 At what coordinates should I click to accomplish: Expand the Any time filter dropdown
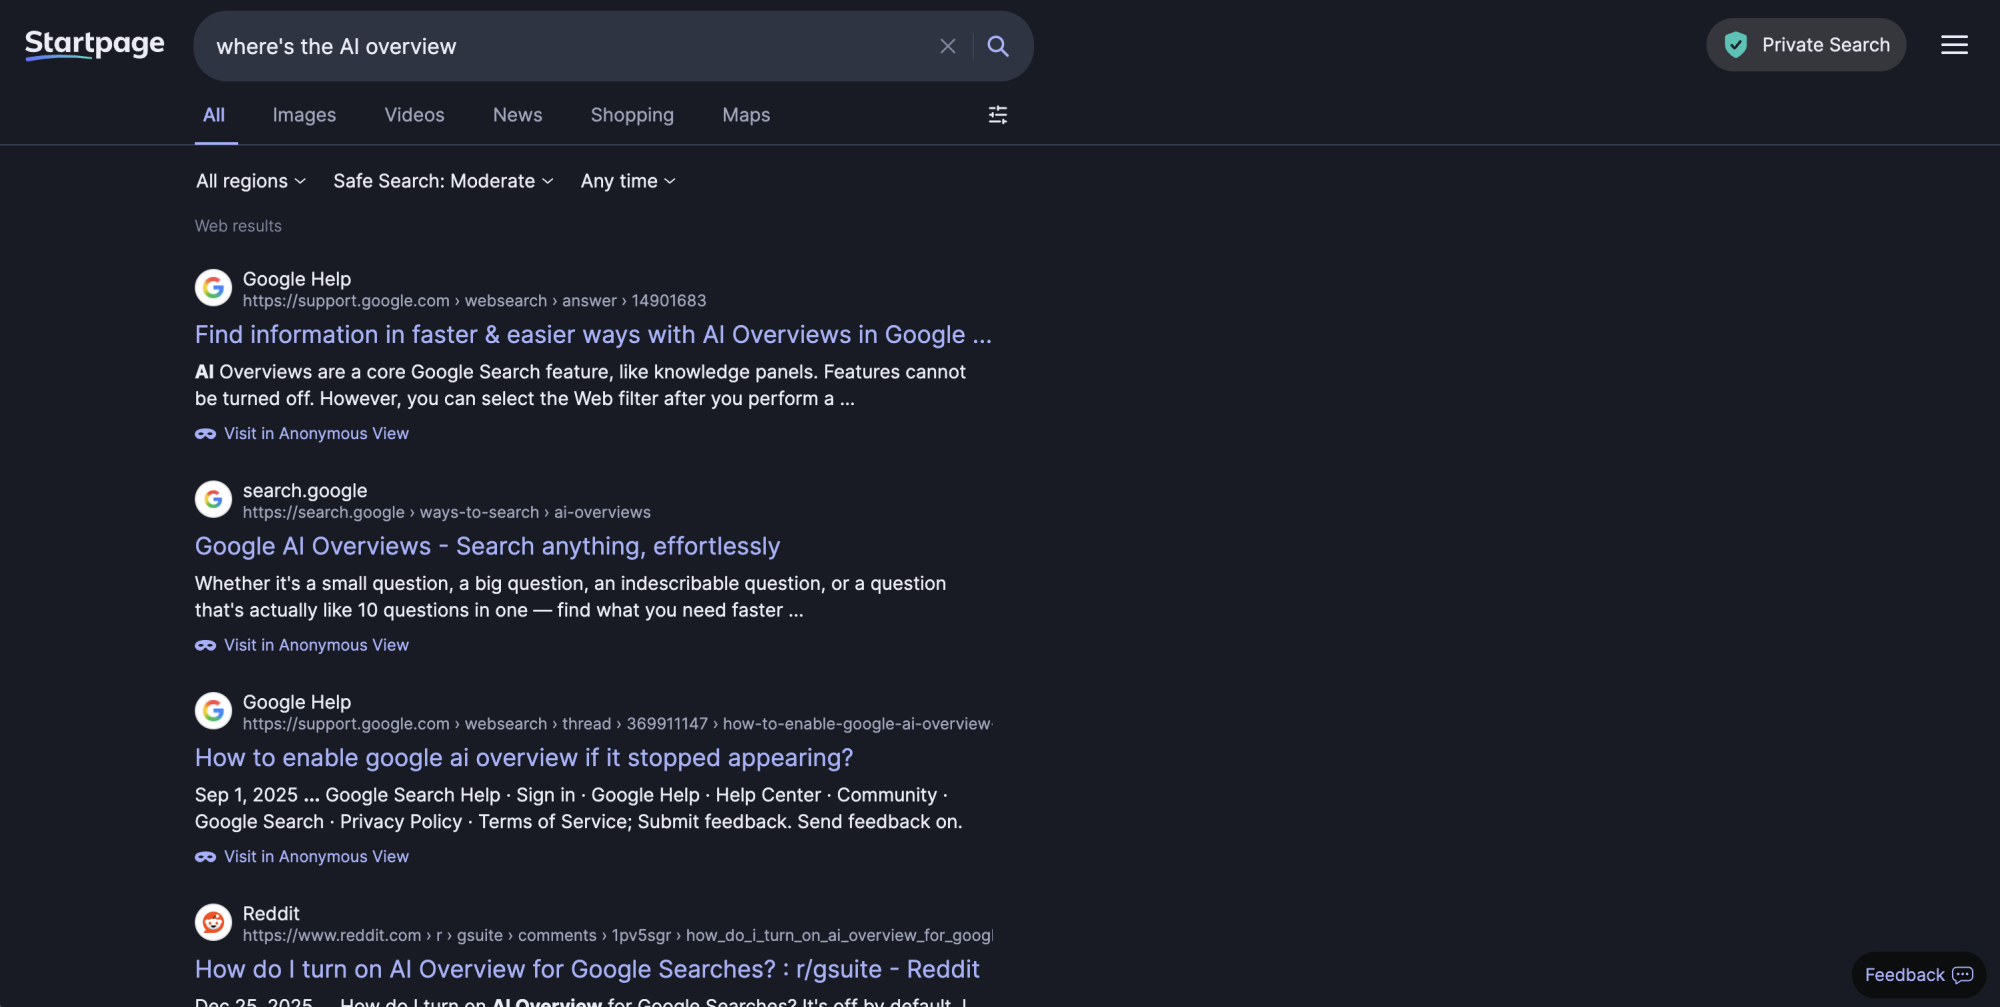coord(628,181)
